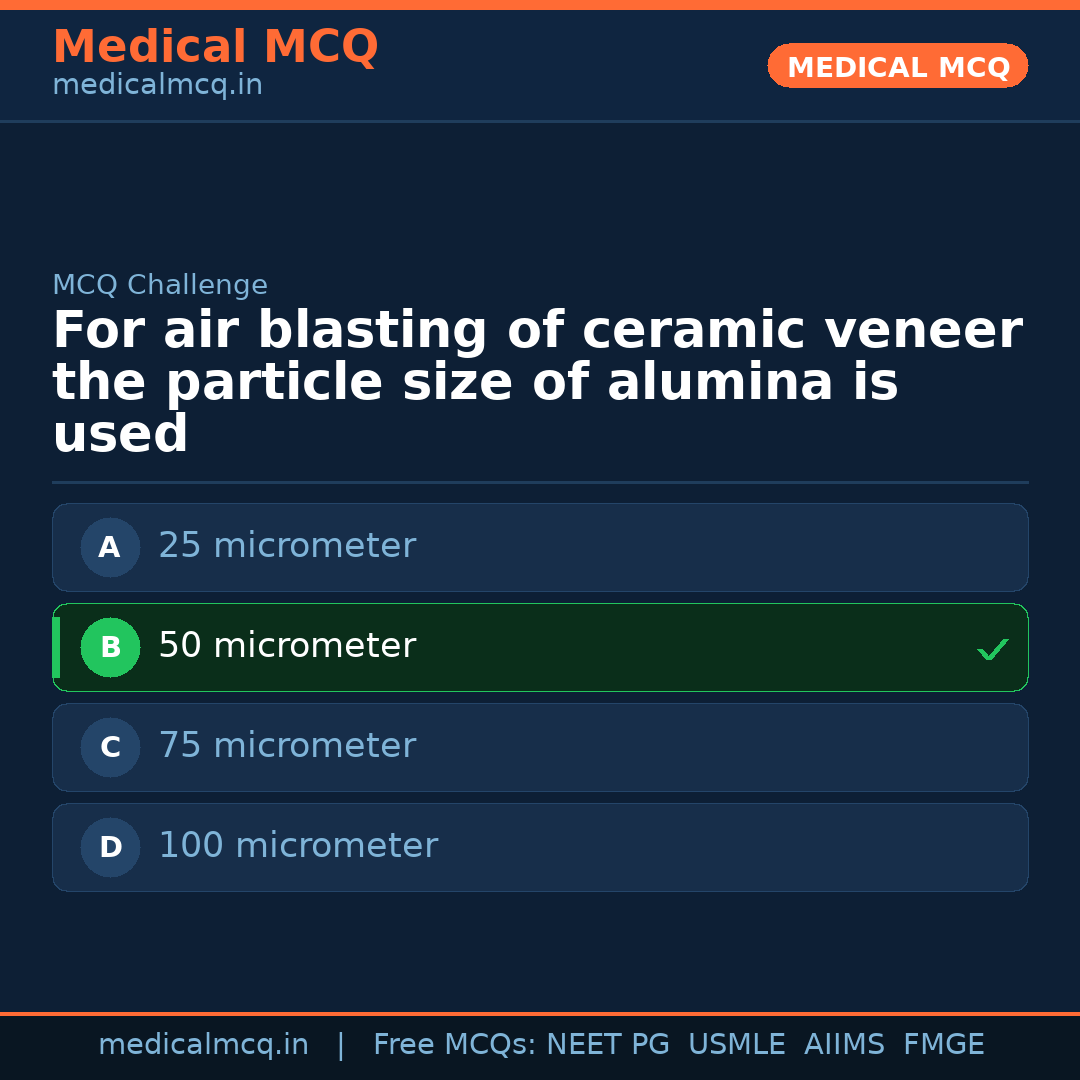This screenshot has width=1080, height=1080.
Task: Select the letter C option circle
Action: coord(110,747)
